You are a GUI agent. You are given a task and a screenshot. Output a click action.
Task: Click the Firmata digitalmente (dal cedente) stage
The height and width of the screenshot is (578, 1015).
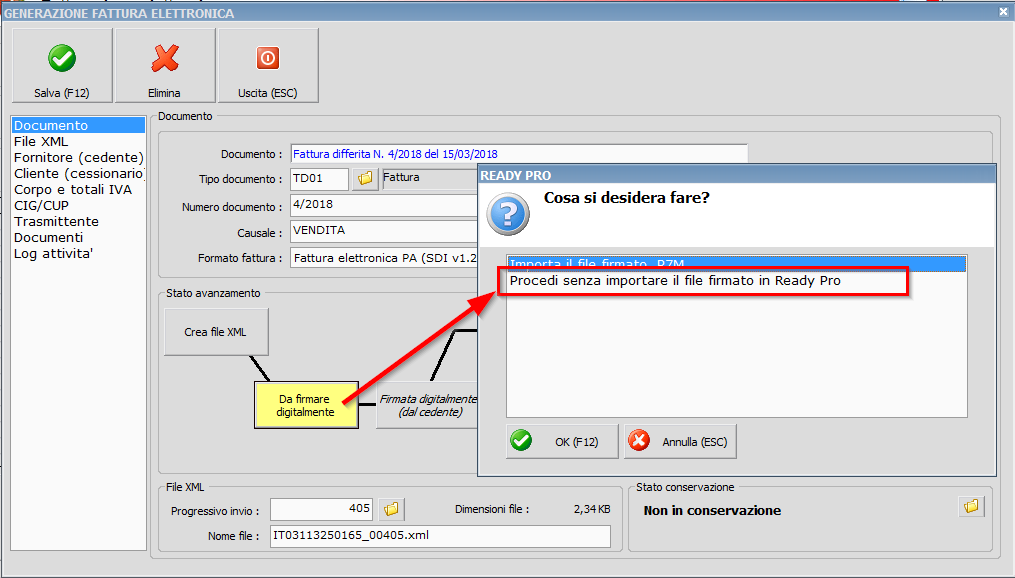427,405
